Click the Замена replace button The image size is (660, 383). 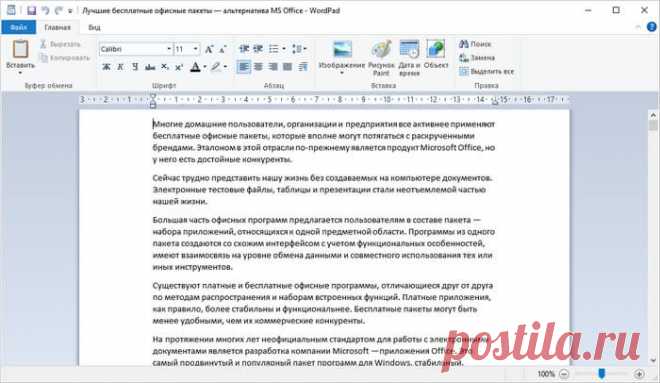pos(476,58)
